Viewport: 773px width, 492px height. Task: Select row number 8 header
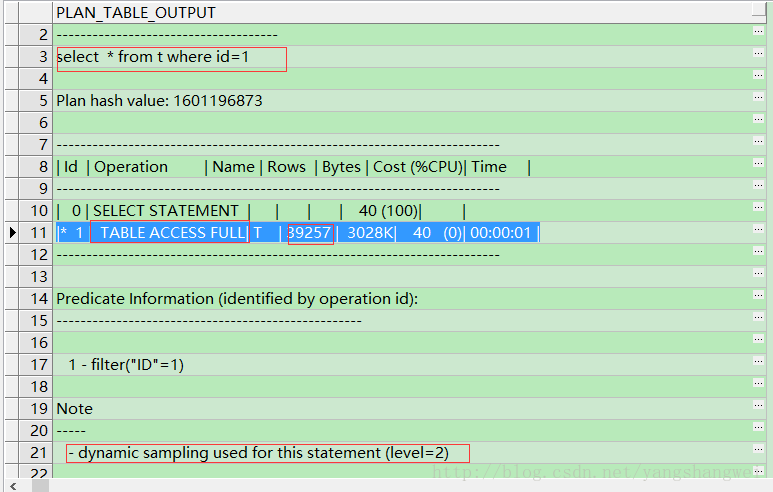coord(35,167)
